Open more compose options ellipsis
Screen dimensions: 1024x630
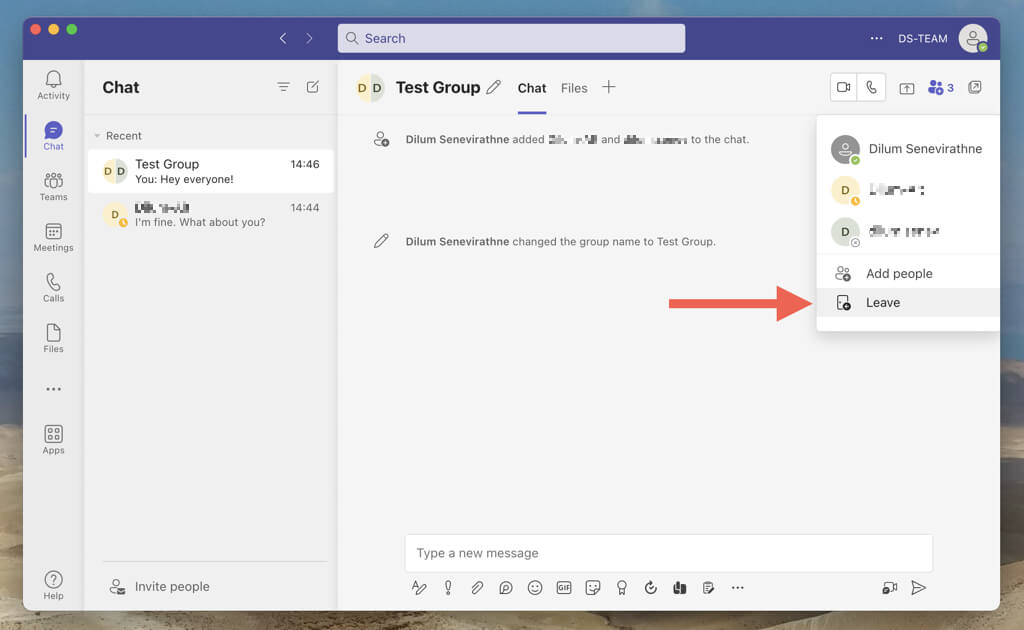coord(738,588)
